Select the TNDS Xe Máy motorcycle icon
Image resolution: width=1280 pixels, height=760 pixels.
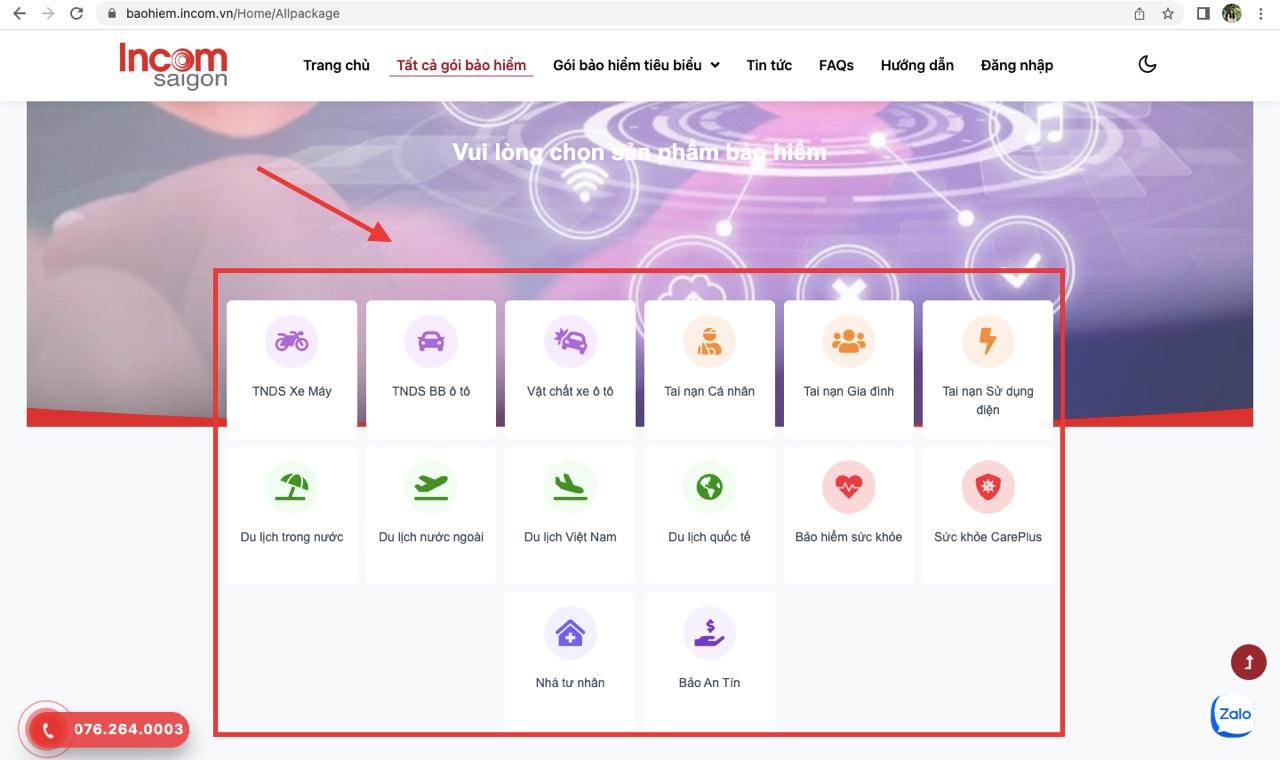[x=291, y=341]
